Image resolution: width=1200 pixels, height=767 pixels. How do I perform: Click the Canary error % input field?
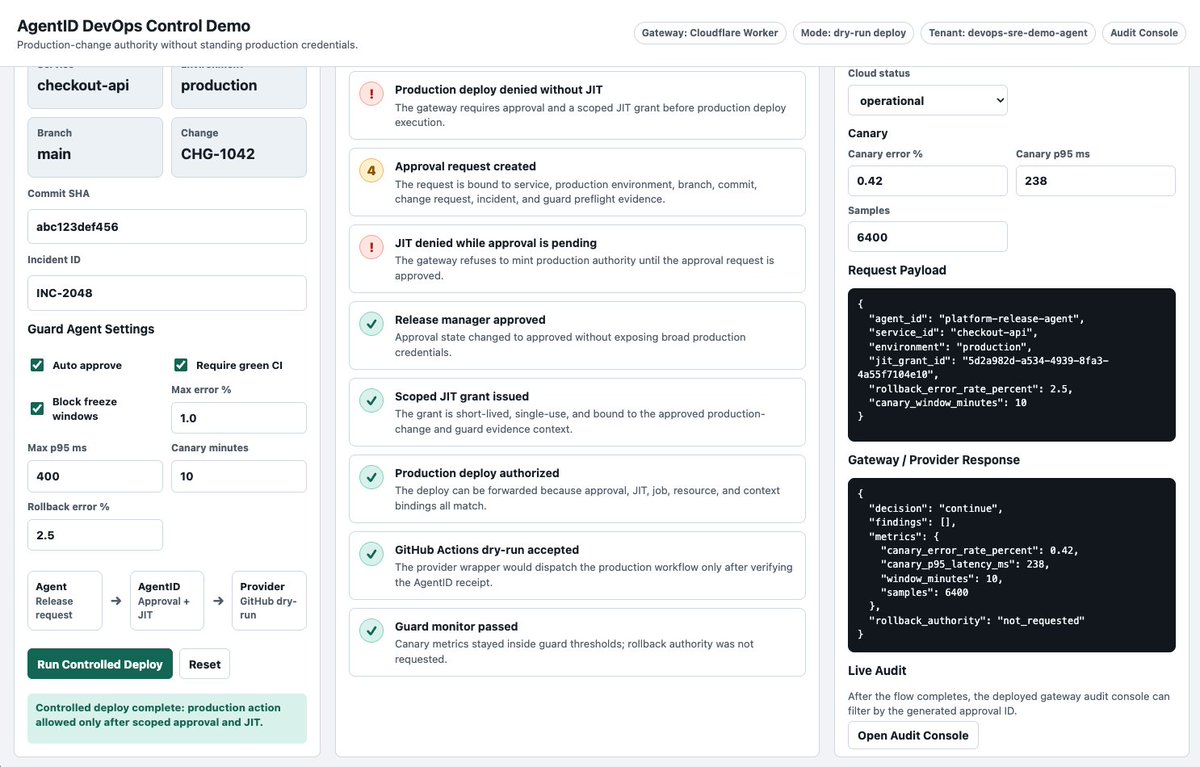click(928, 181)
